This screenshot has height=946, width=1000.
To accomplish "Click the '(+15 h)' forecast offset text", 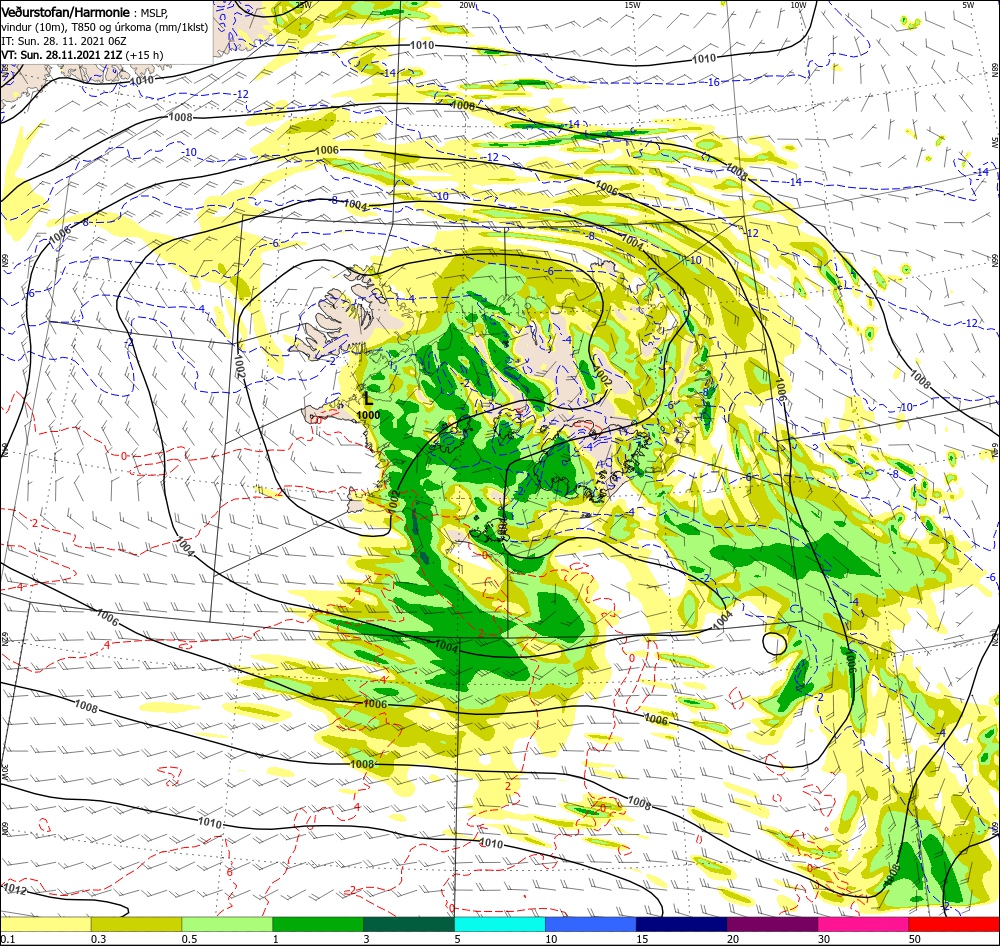I will pyautogui.click(x=144, y=55).
